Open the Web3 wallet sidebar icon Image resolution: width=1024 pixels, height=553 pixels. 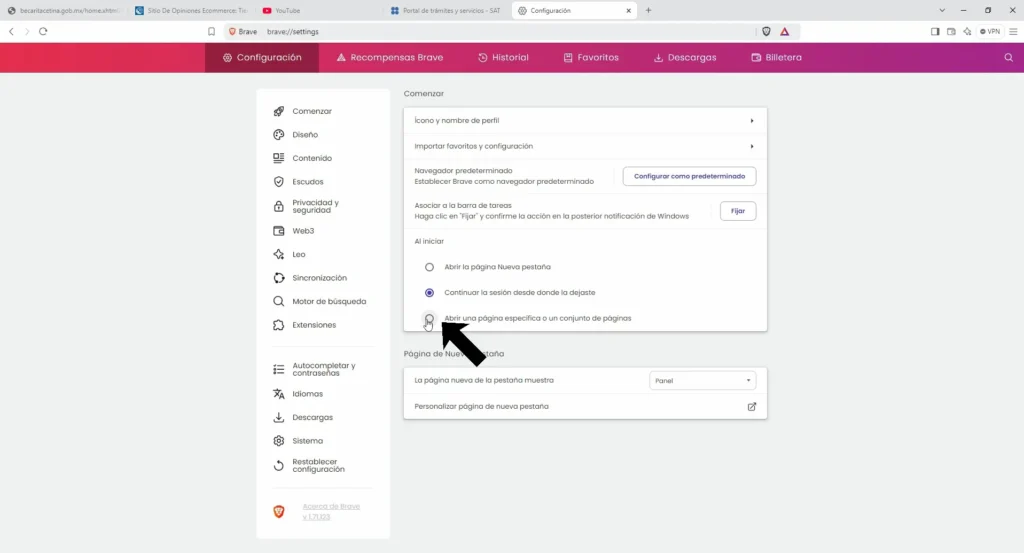tap(279, 230)
